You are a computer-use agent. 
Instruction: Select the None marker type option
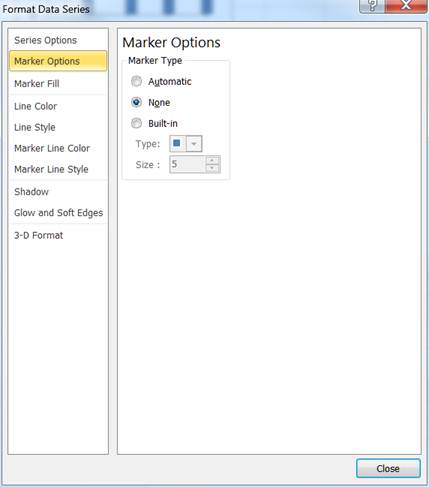pyautogui.click(x=136, y=102)
